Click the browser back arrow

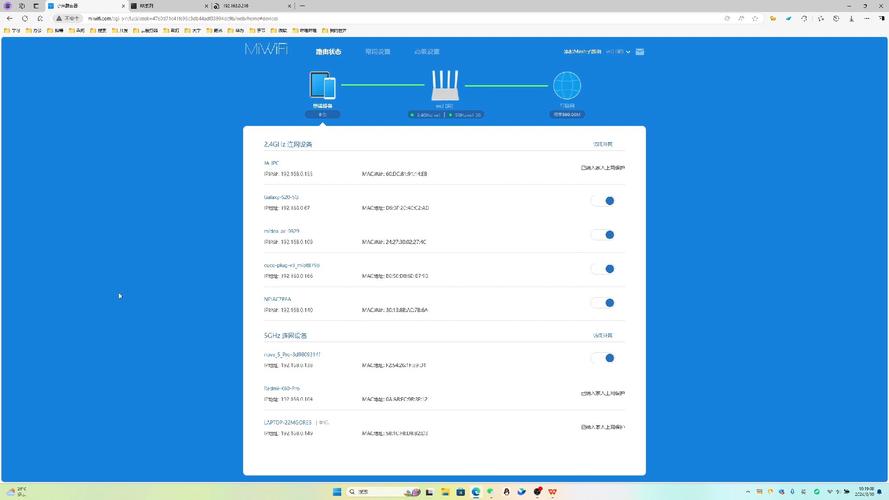[x=10, y=18]
